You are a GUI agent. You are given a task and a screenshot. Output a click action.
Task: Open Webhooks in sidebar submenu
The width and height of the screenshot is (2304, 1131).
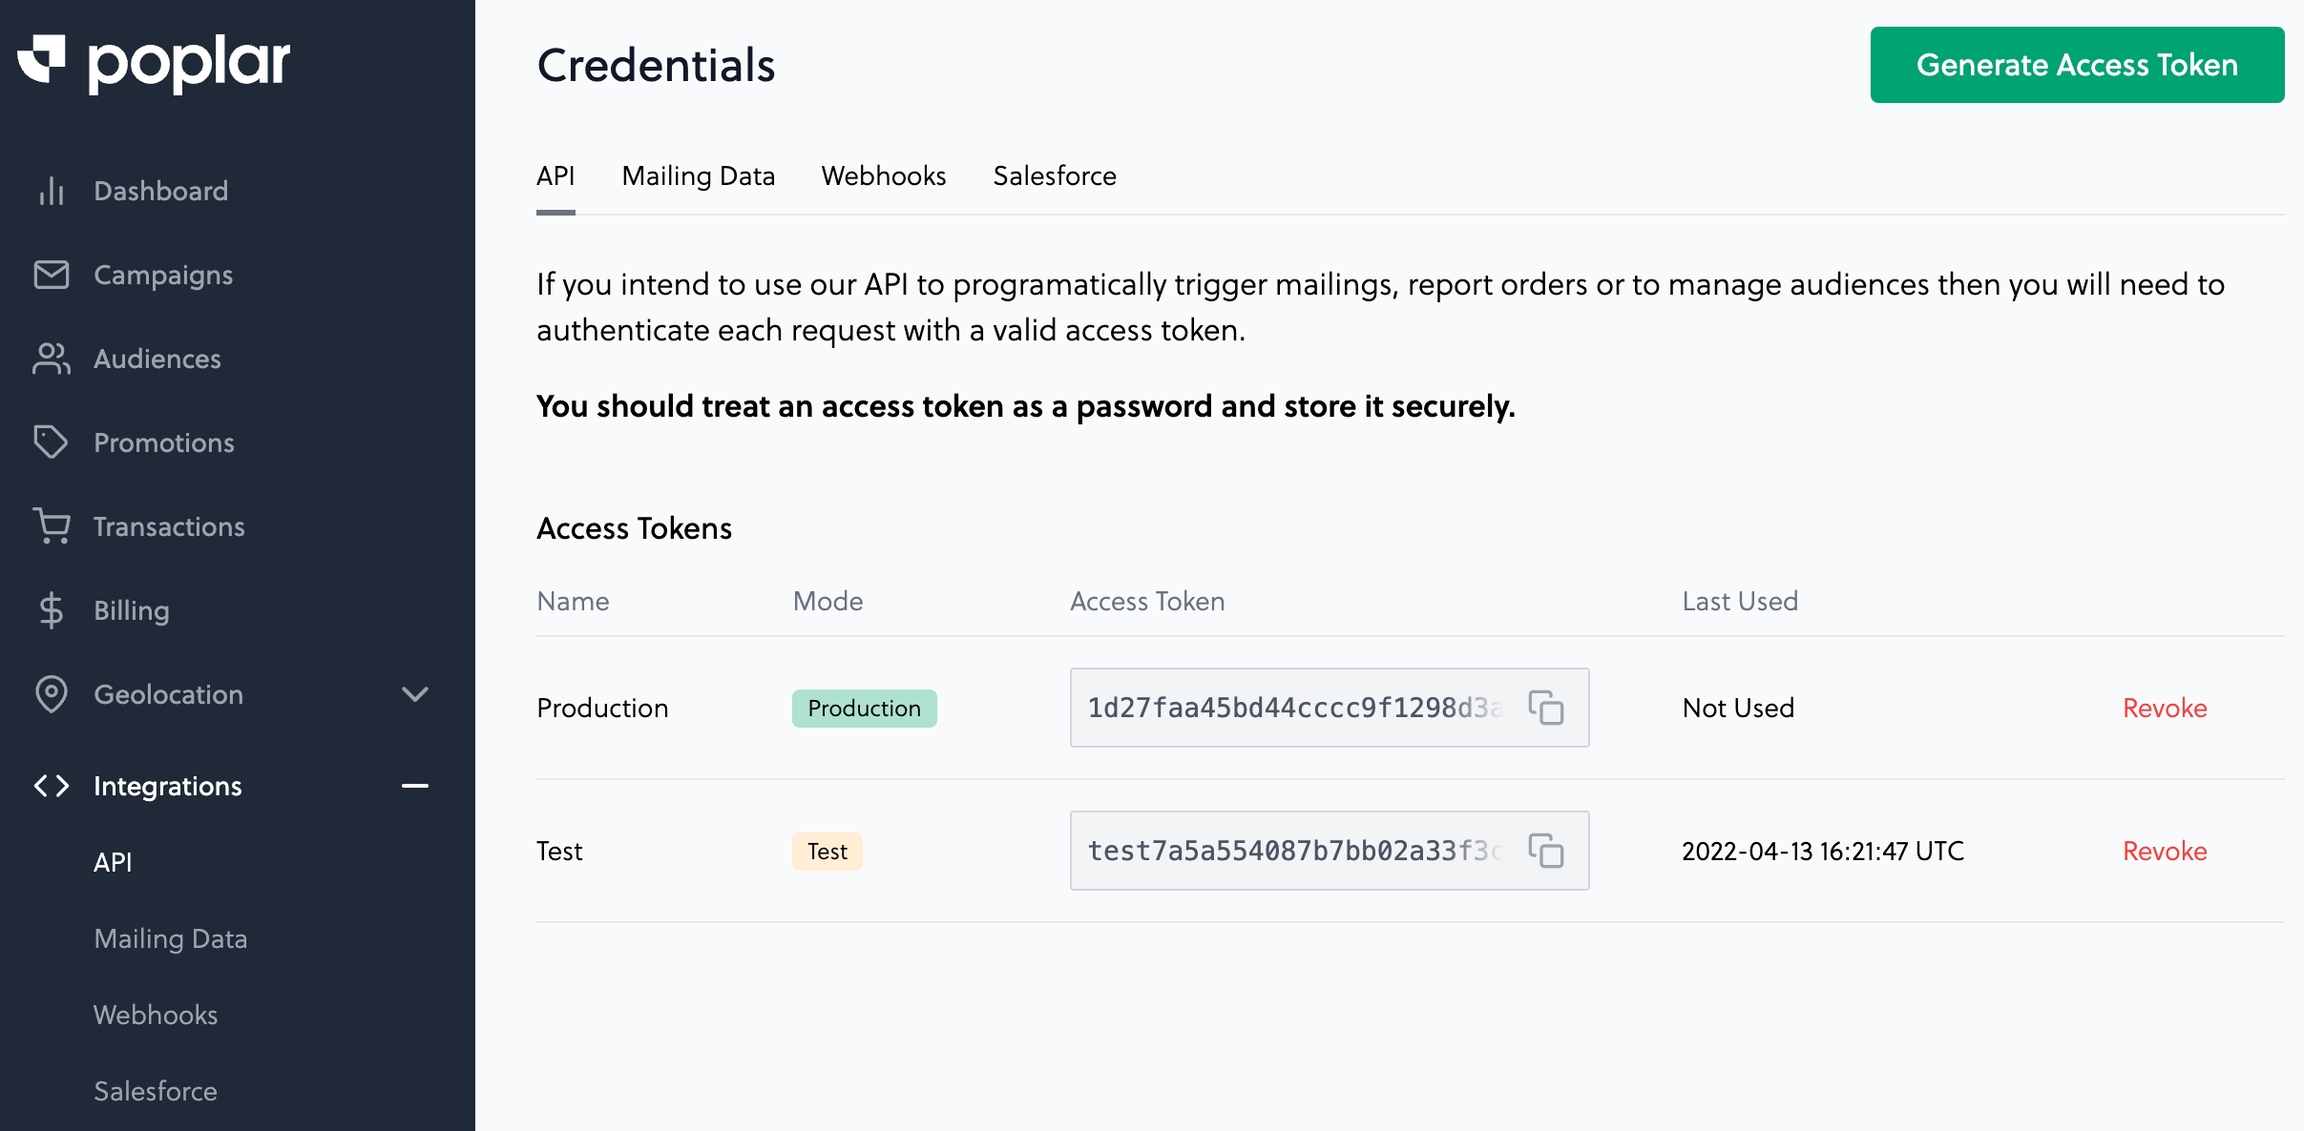point(155,1015)
